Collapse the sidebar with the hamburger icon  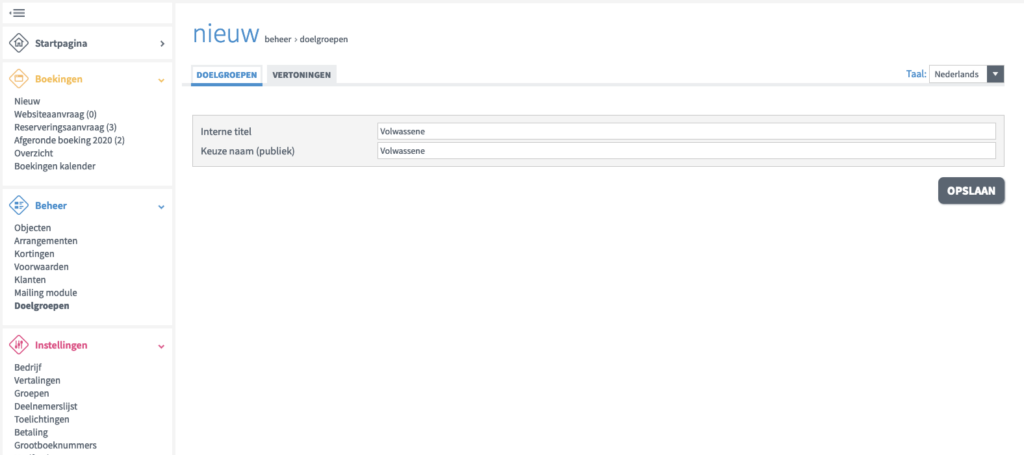coord(17,13)
